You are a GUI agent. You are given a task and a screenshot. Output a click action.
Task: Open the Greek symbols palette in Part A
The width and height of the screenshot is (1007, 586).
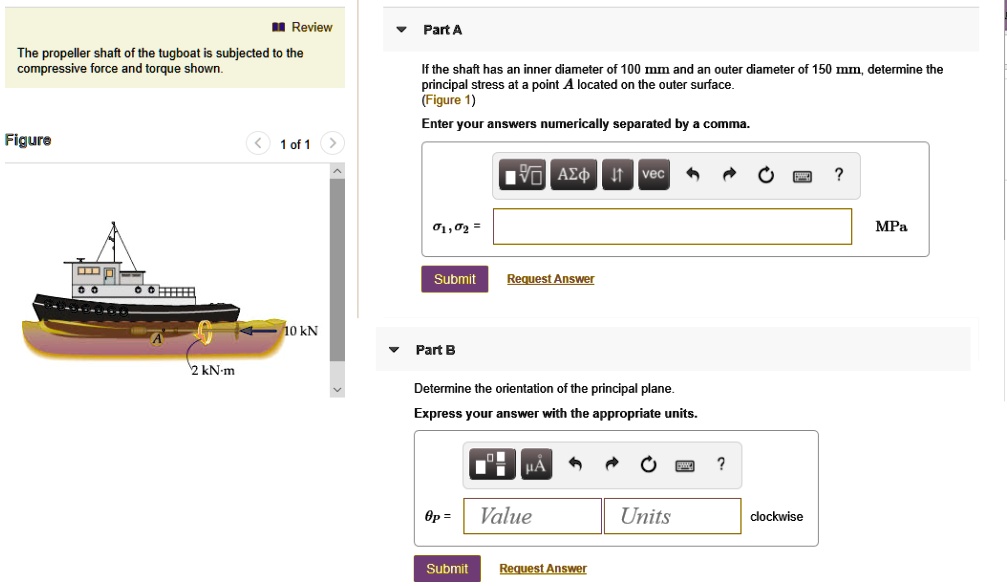(574, 175)
